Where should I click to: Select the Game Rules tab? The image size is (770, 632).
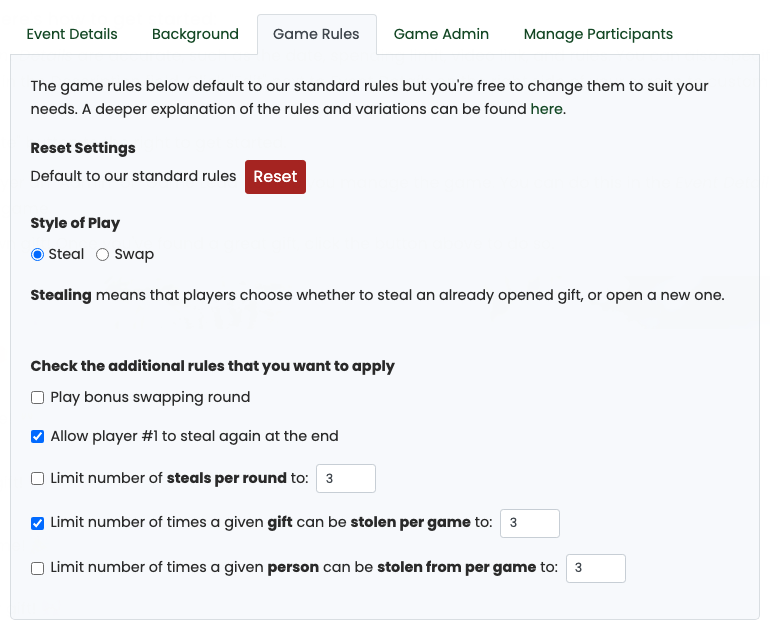click(316, 34)
